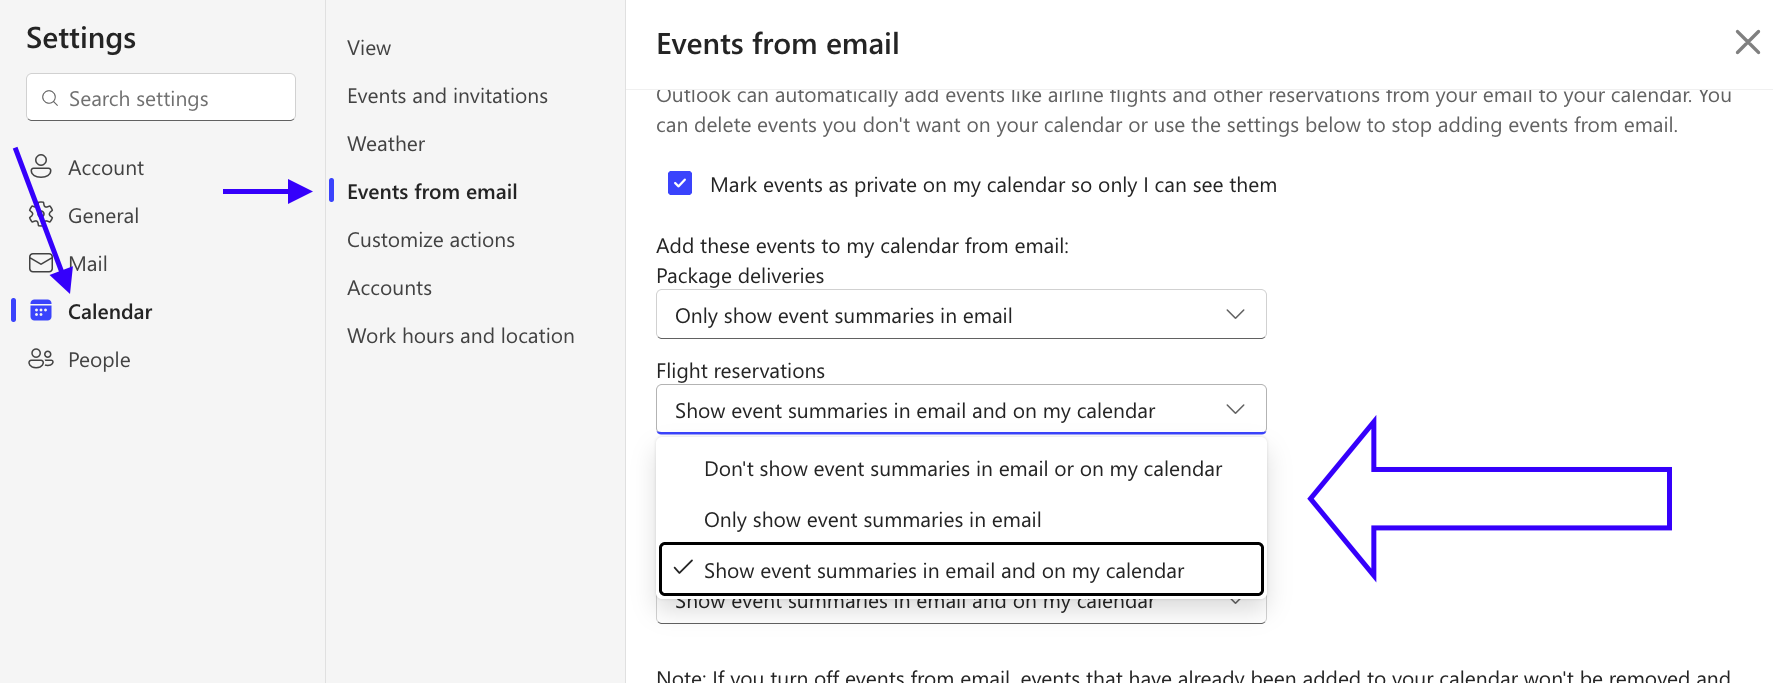
Task: Uncheck Mark events as private checkbox
Action: pos(680,183)
